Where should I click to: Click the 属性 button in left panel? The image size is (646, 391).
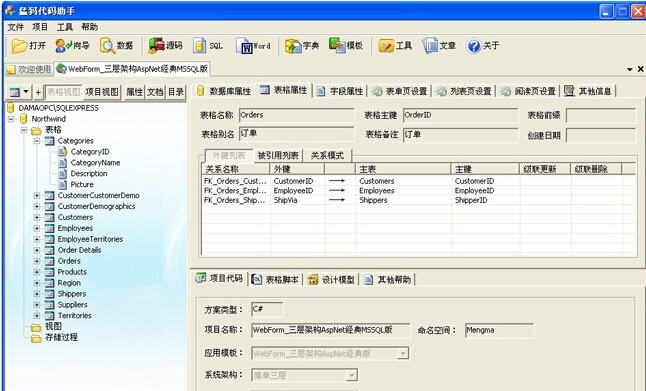134,92
